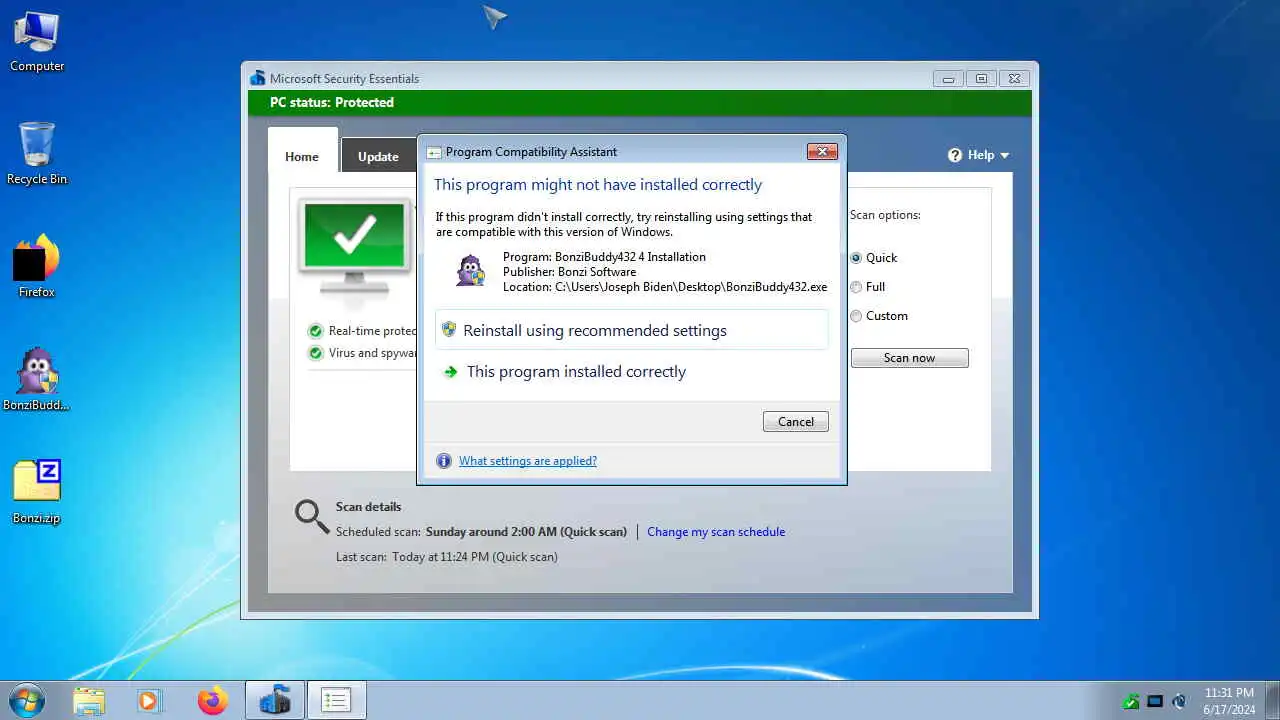
Task: Click the green check next to Real-time protection
Action: 316,331
